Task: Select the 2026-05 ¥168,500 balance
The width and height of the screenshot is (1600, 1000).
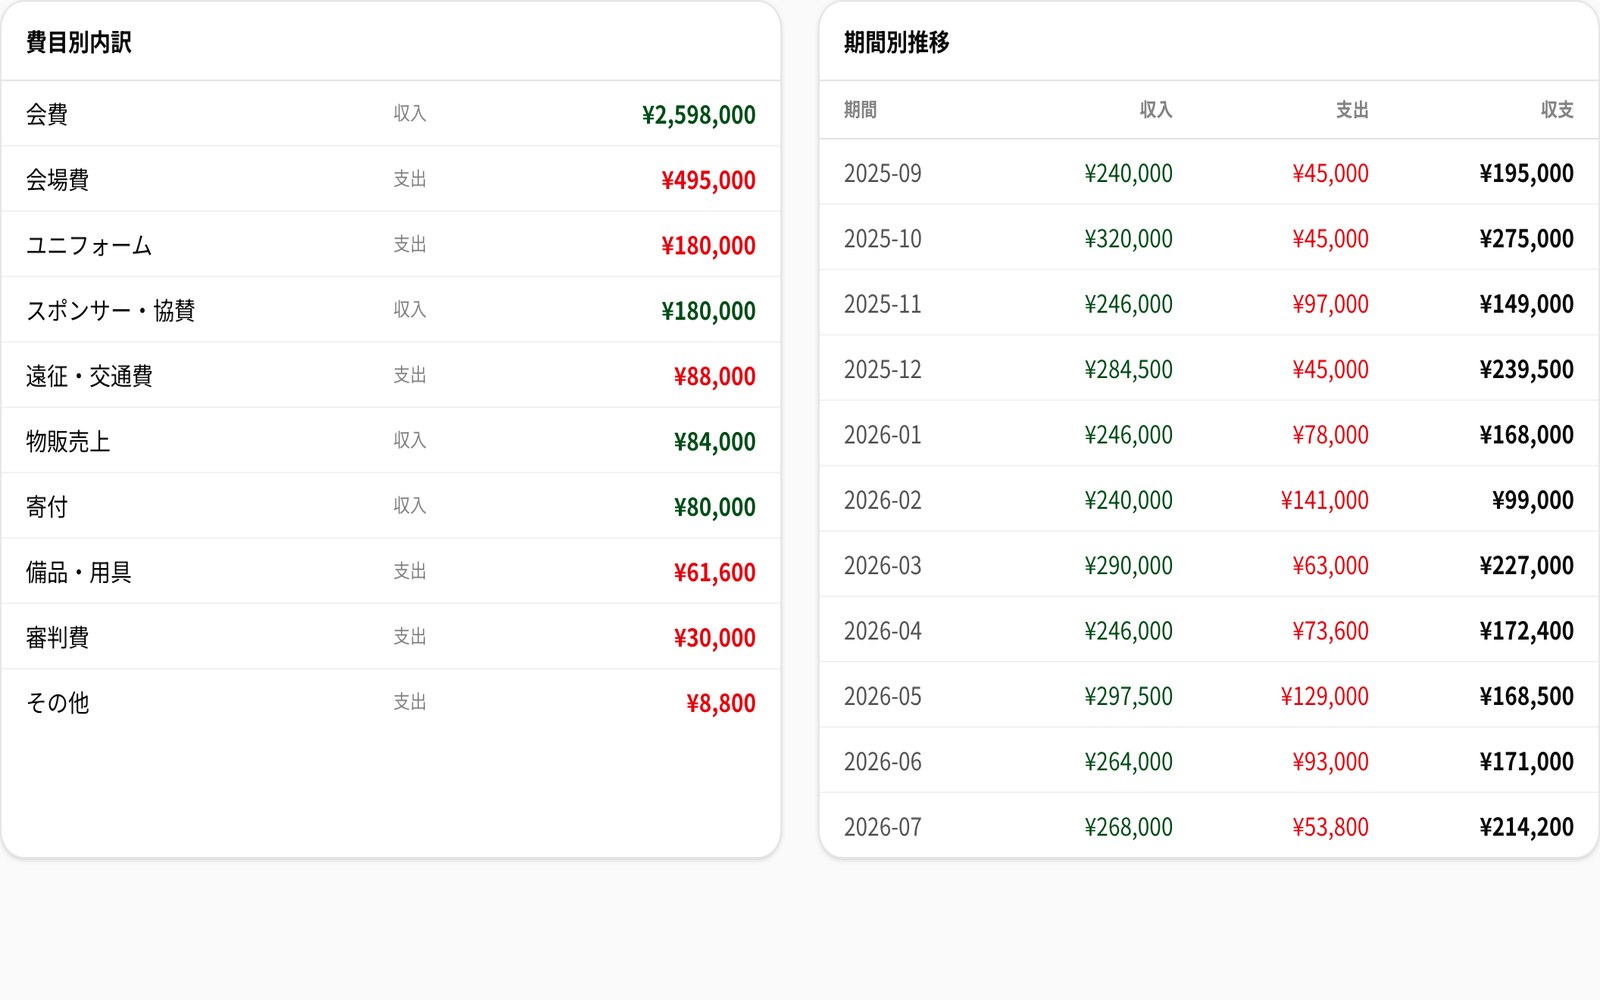Action: (x=1527, y=696)
